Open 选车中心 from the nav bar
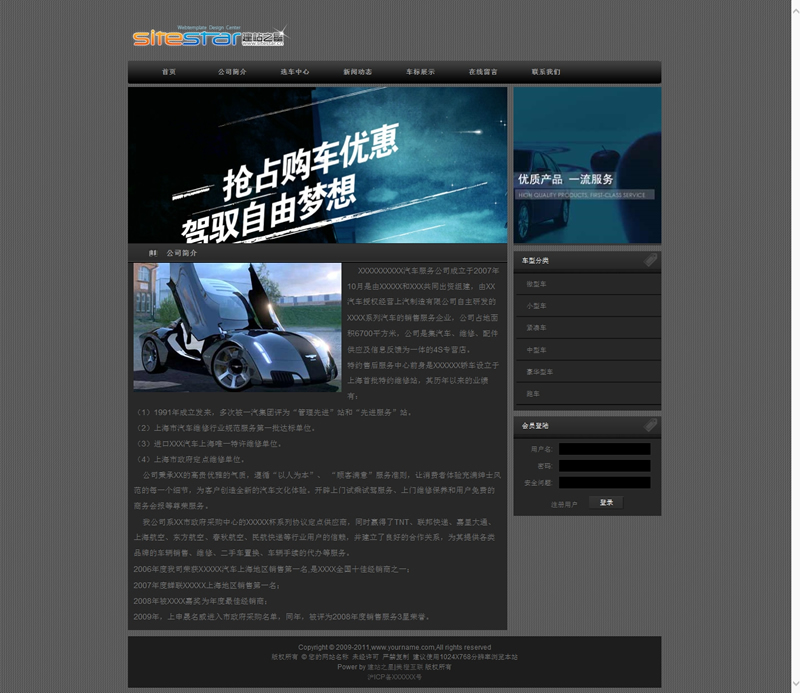 pyautogui.click(x=295, y=72)
